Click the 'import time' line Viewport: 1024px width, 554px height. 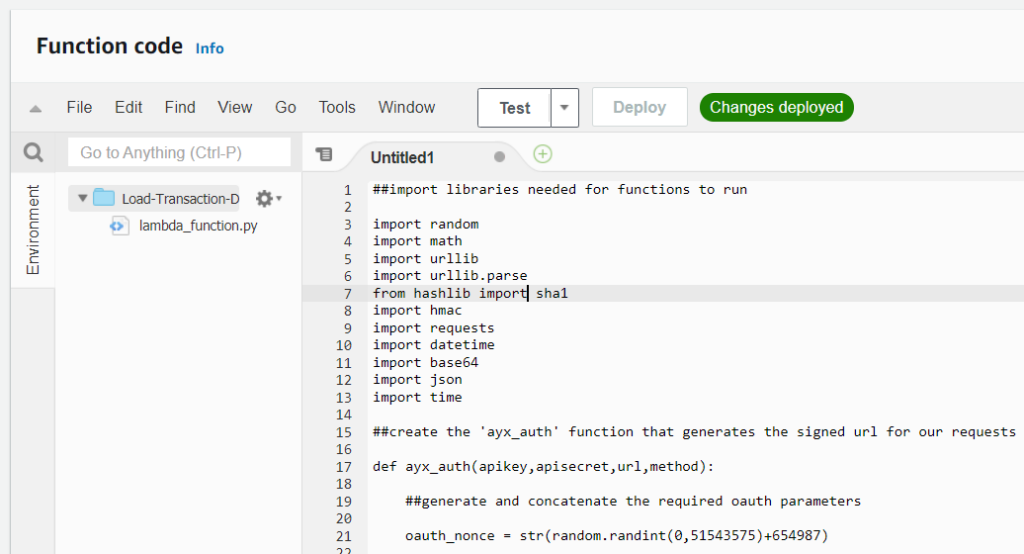417,397
